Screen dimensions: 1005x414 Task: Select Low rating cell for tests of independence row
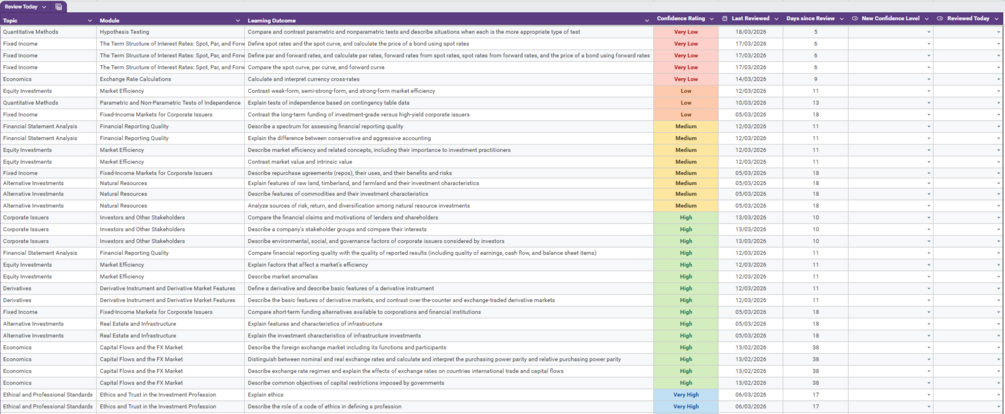(x=686, y=103)
